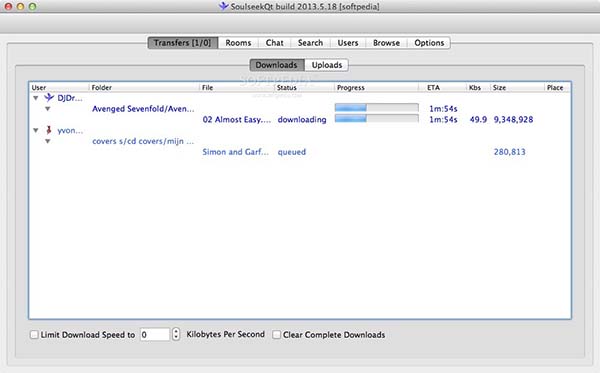Image resolution: width=600 pixels, height=373 pixels.
Task: Click the download speed limit input field
Action: (x=155, y=335)
